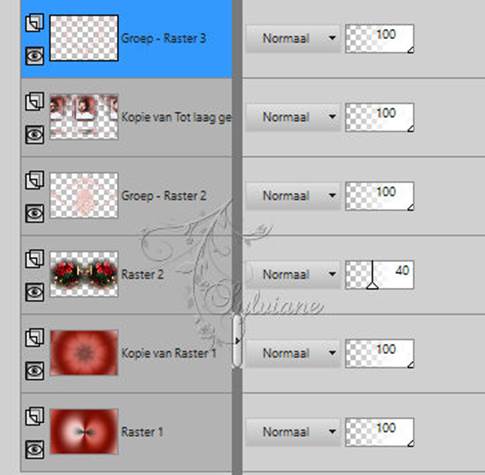Screen dimensions: 485x475
Task: Click the Raster 1 layer thumbnail
Action: tap(84, 432)
